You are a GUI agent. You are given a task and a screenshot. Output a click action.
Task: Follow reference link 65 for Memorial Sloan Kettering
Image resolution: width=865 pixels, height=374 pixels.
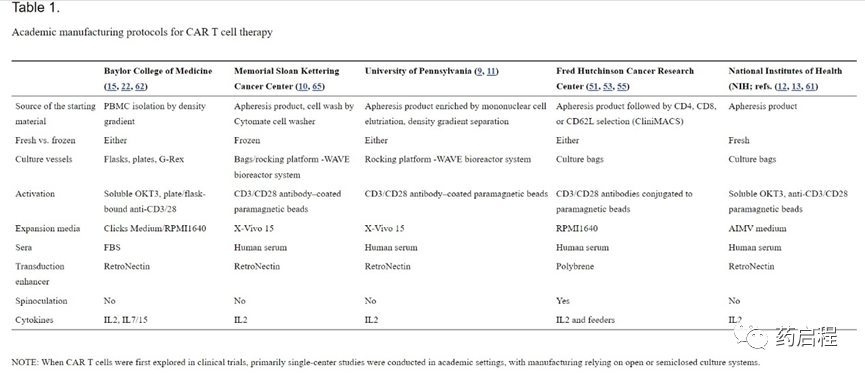(318, 87)
